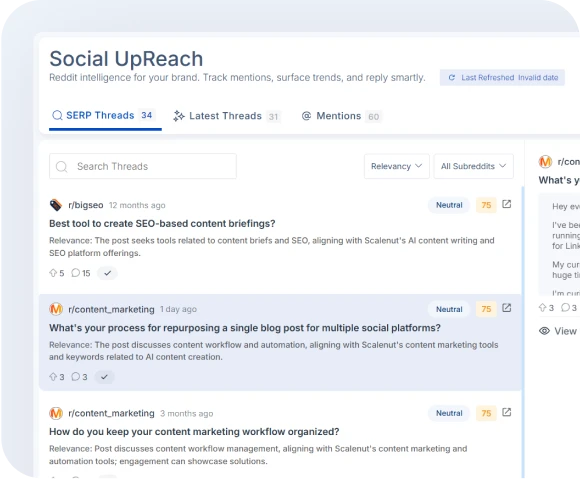Click the SERP Threads magnifier tab icon
The width and height of the screenshot is (580, 479).
[x=57, y=115]
